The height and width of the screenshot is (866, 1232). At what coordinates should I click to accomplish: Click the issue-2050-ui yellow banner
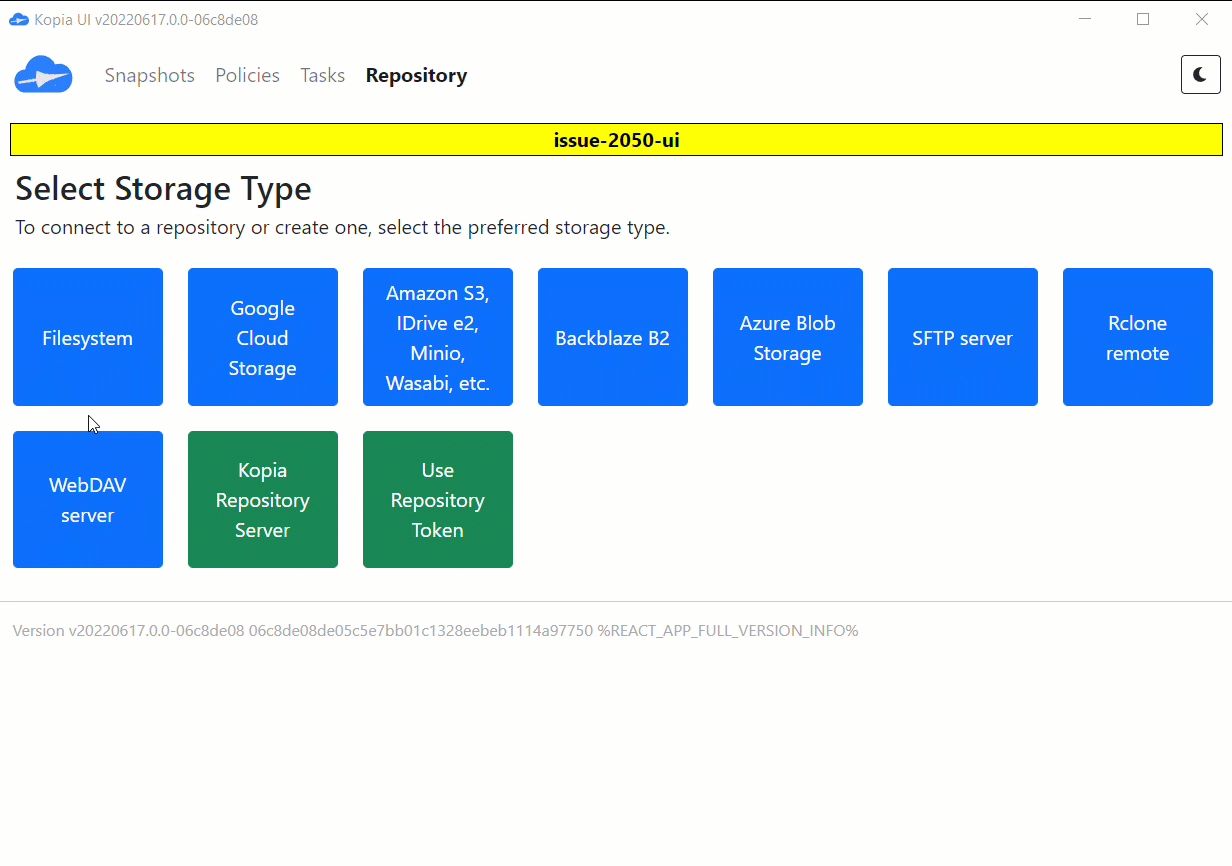[616, 139]
